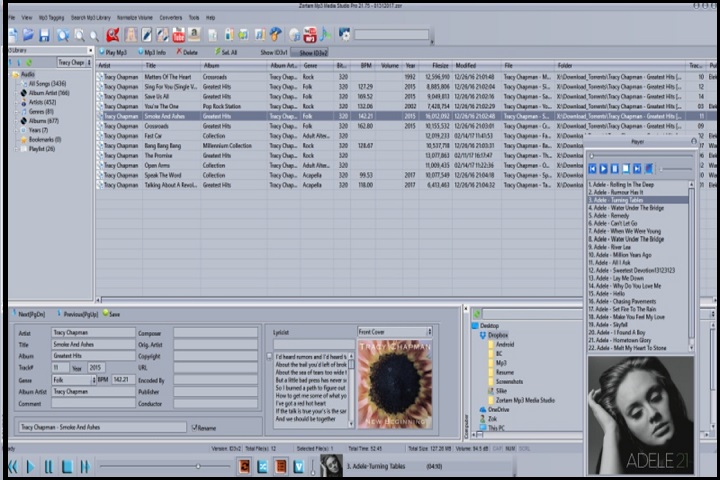Select Adele - Hello in the playlist
Viewport: 720px width, 480px height.
[608, 295]
